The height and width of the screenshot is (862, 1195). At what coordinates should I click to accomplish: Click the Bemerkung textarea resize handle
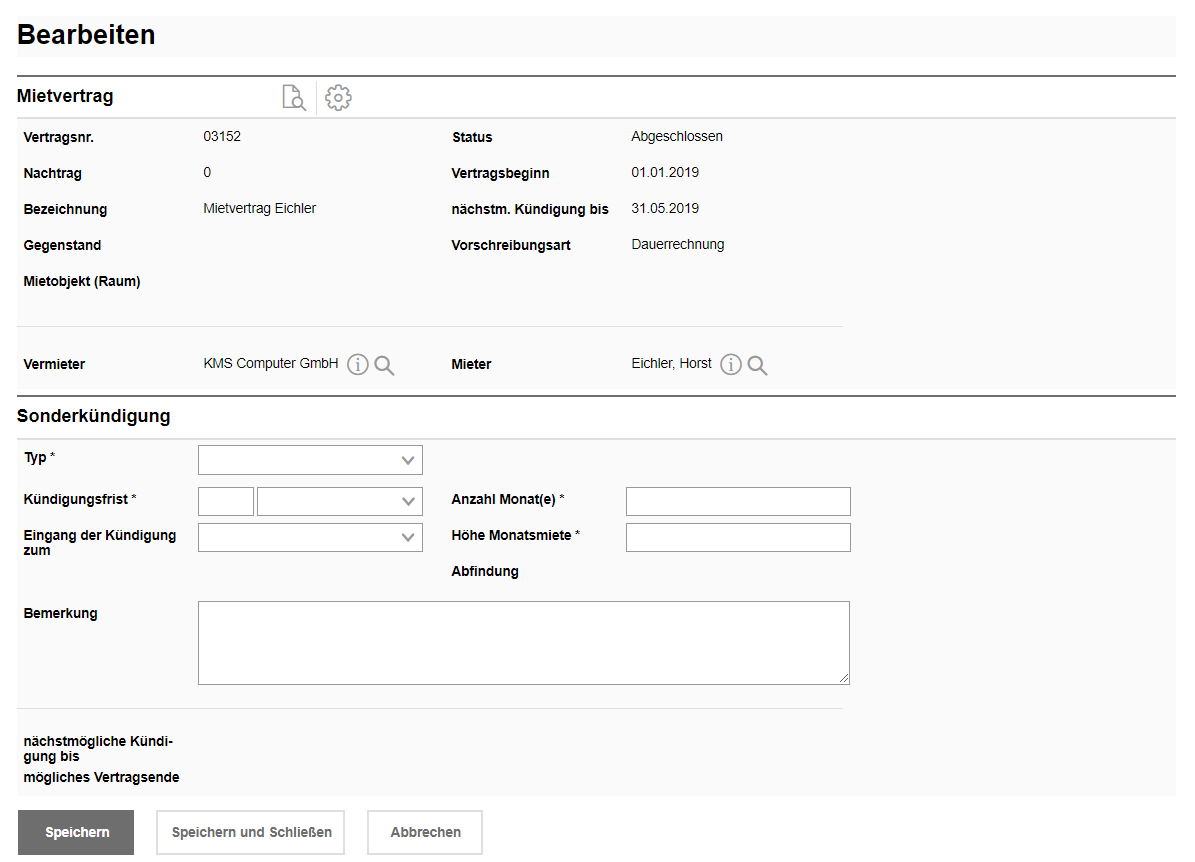click(844, 679)
